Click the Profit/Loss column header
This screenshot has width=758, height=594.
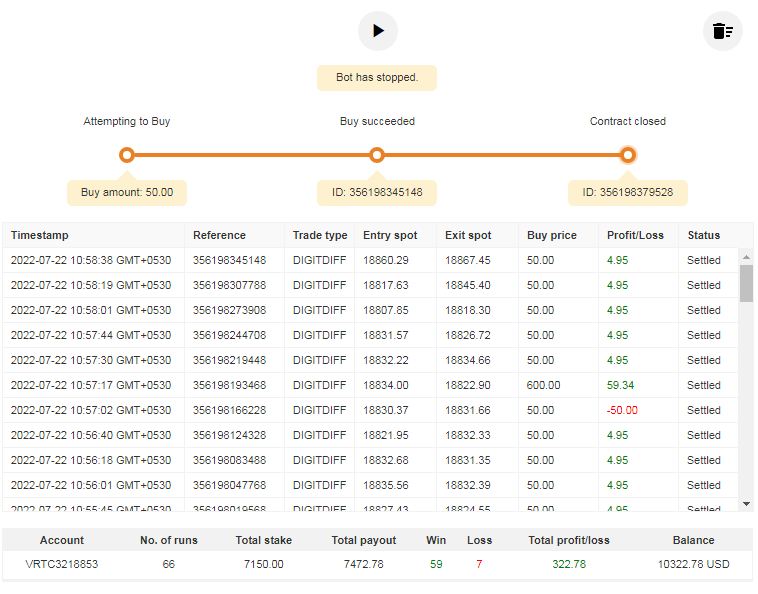[x=634, y=235]
